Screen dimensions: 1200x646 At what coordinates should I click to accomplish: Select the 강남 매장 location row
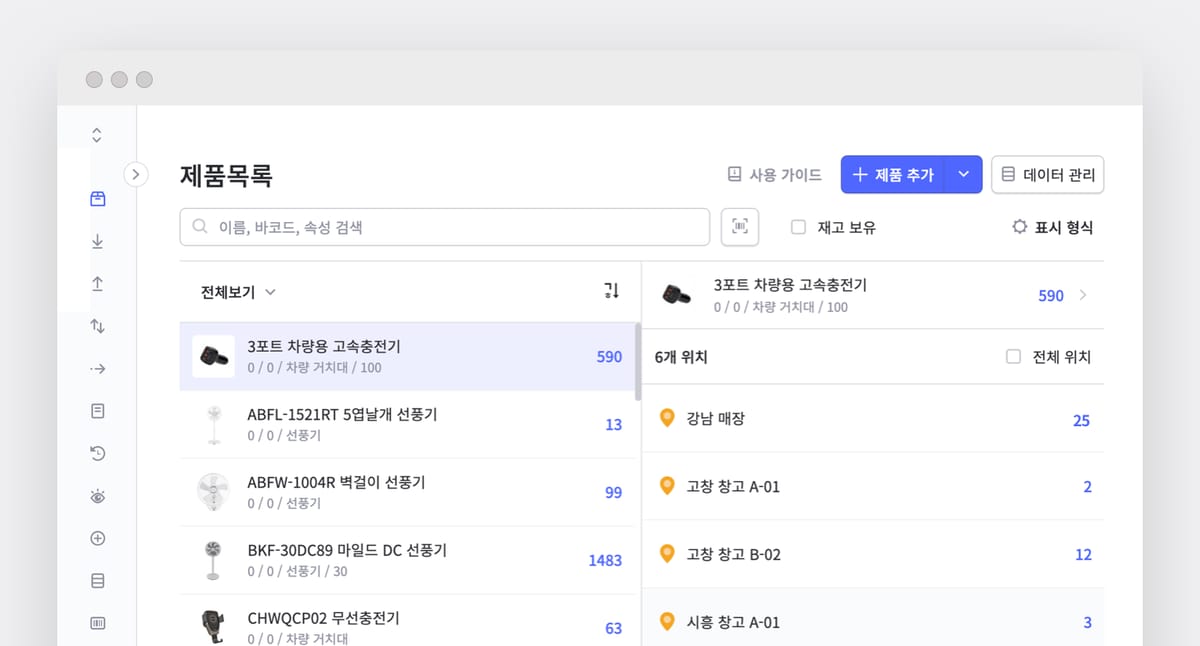[872, 419]
